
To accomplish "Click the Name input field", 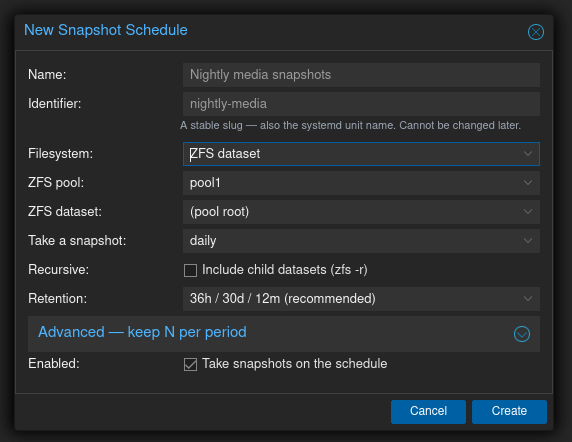I will (361, 75).
